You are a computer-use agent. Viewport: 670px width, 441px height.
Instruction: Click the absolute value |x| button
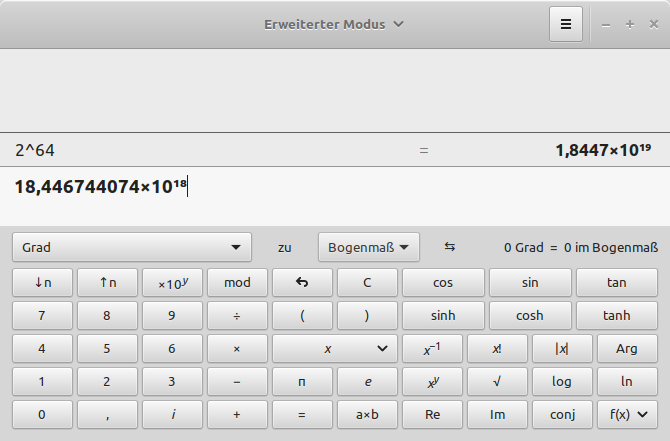560,349
